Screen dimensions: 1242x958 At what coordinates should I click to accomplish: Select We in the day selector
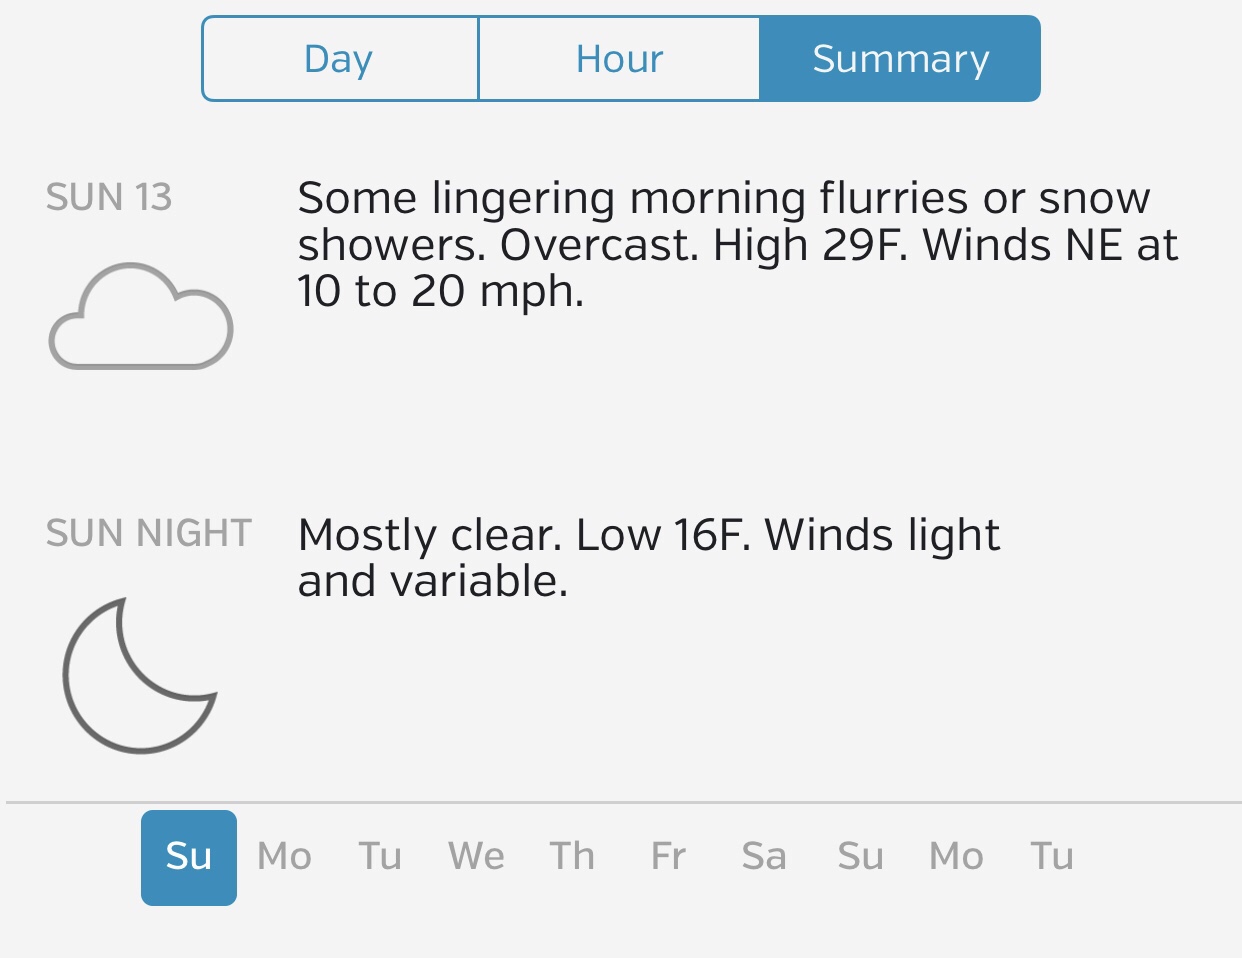pyautogui.click(x=476, y=857)
